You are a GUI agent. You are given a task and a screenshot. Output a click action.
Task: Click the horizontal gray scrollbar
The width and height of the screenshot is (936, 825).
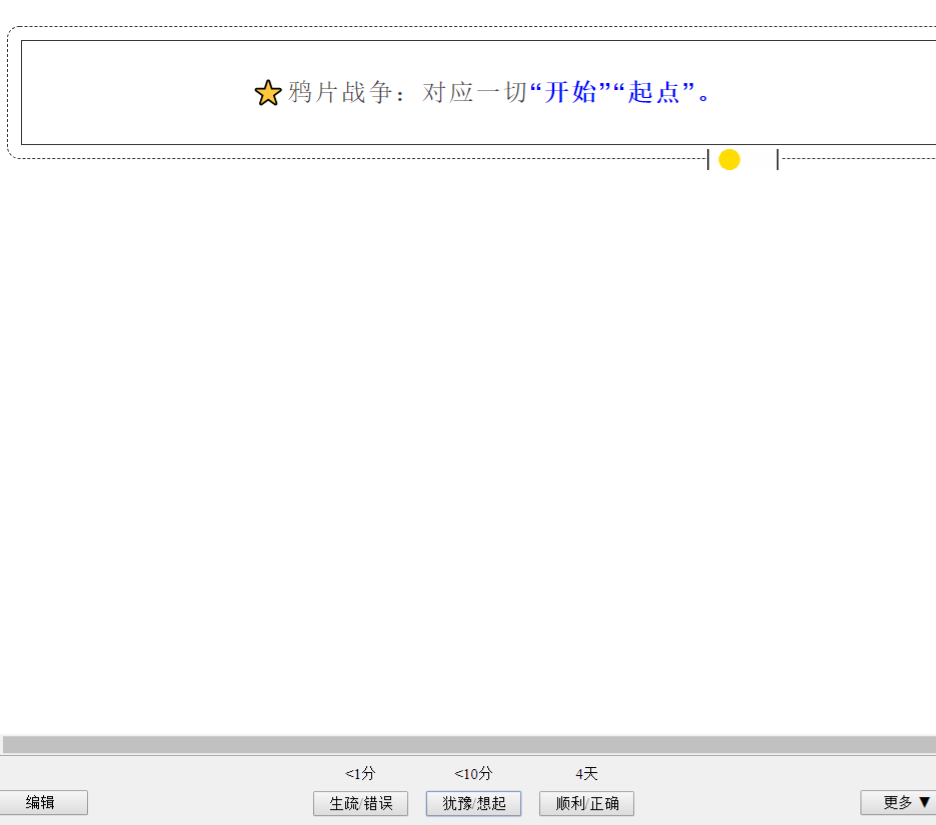(x=469, y=744)
